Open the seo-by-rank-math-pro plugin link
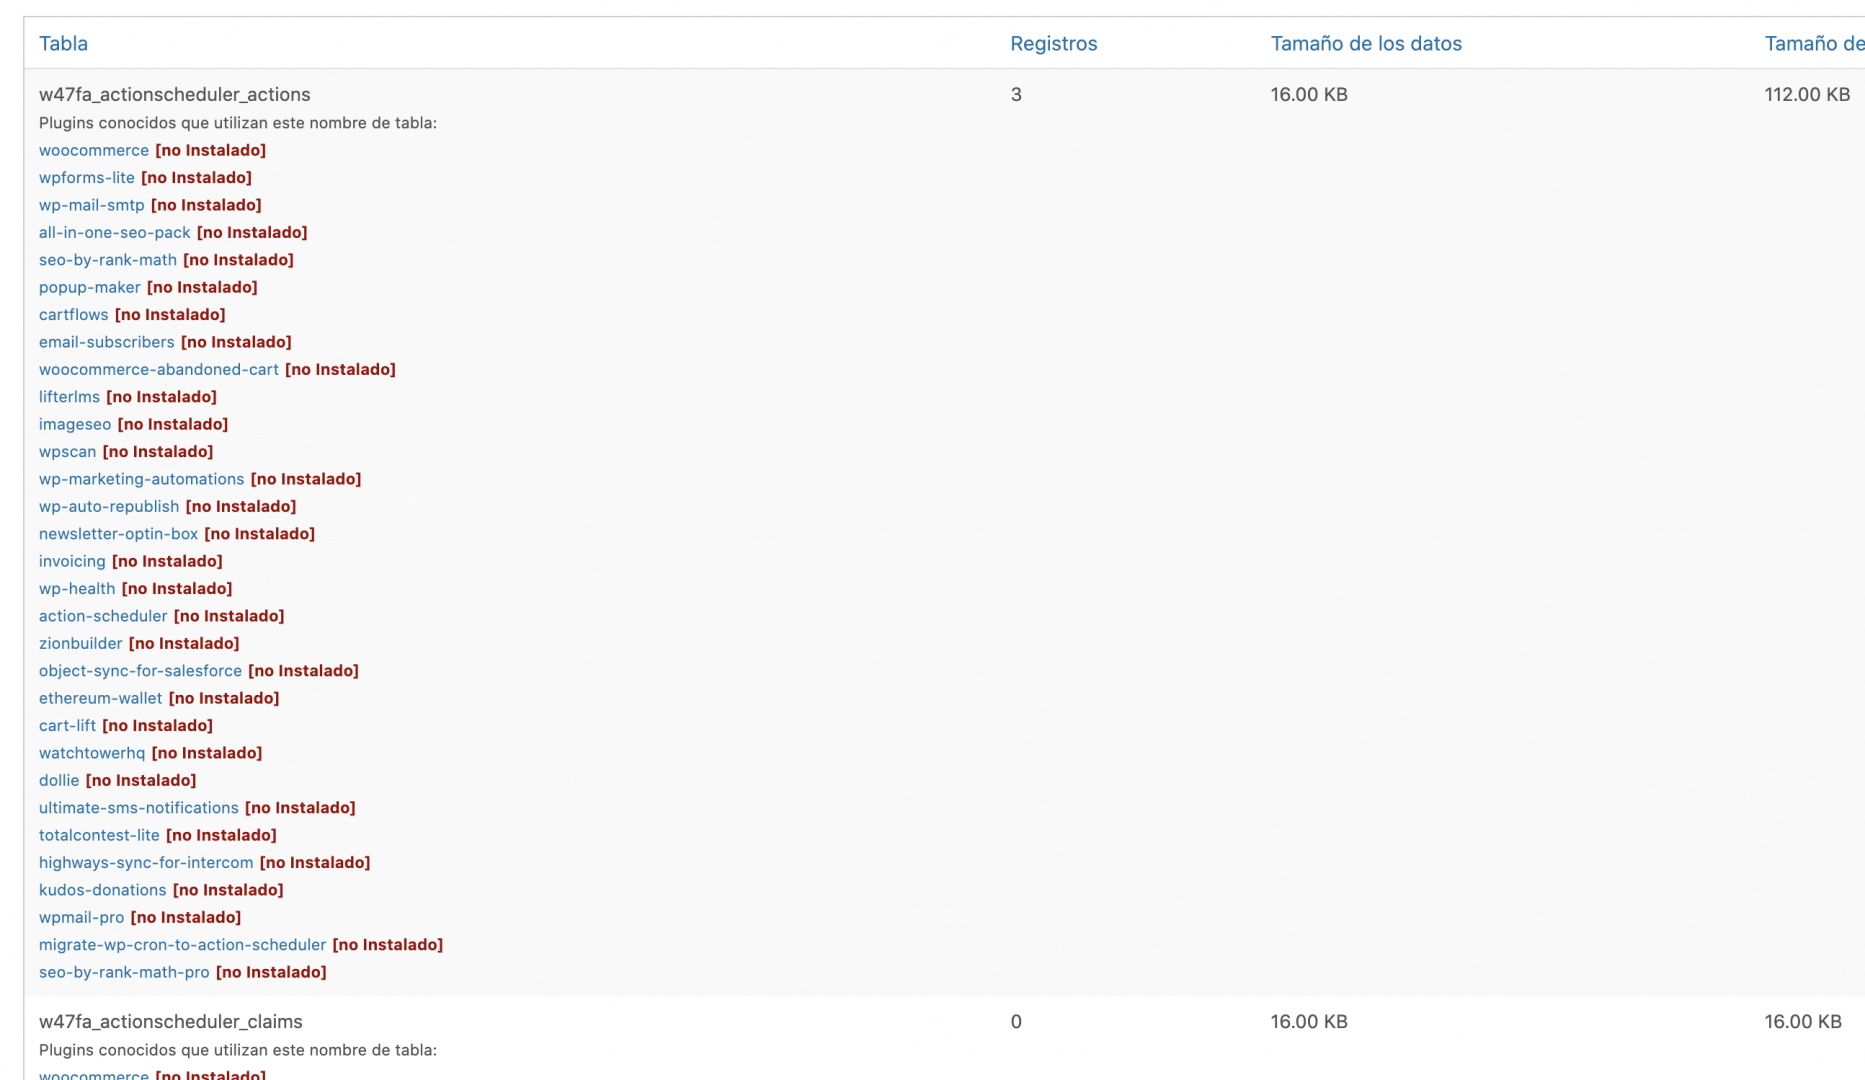 tap(124, 972)
